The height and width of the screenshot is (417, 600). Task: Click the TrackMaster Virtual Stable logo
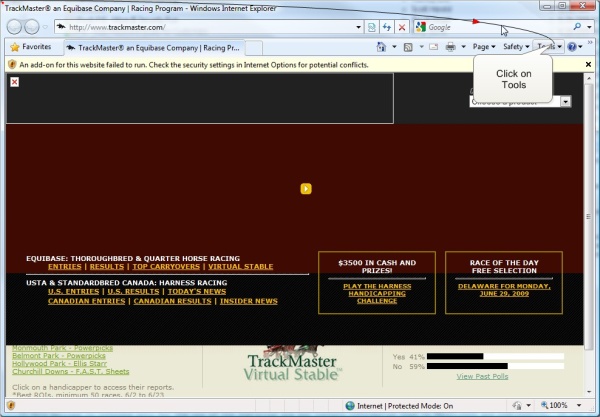coord(292,365)
